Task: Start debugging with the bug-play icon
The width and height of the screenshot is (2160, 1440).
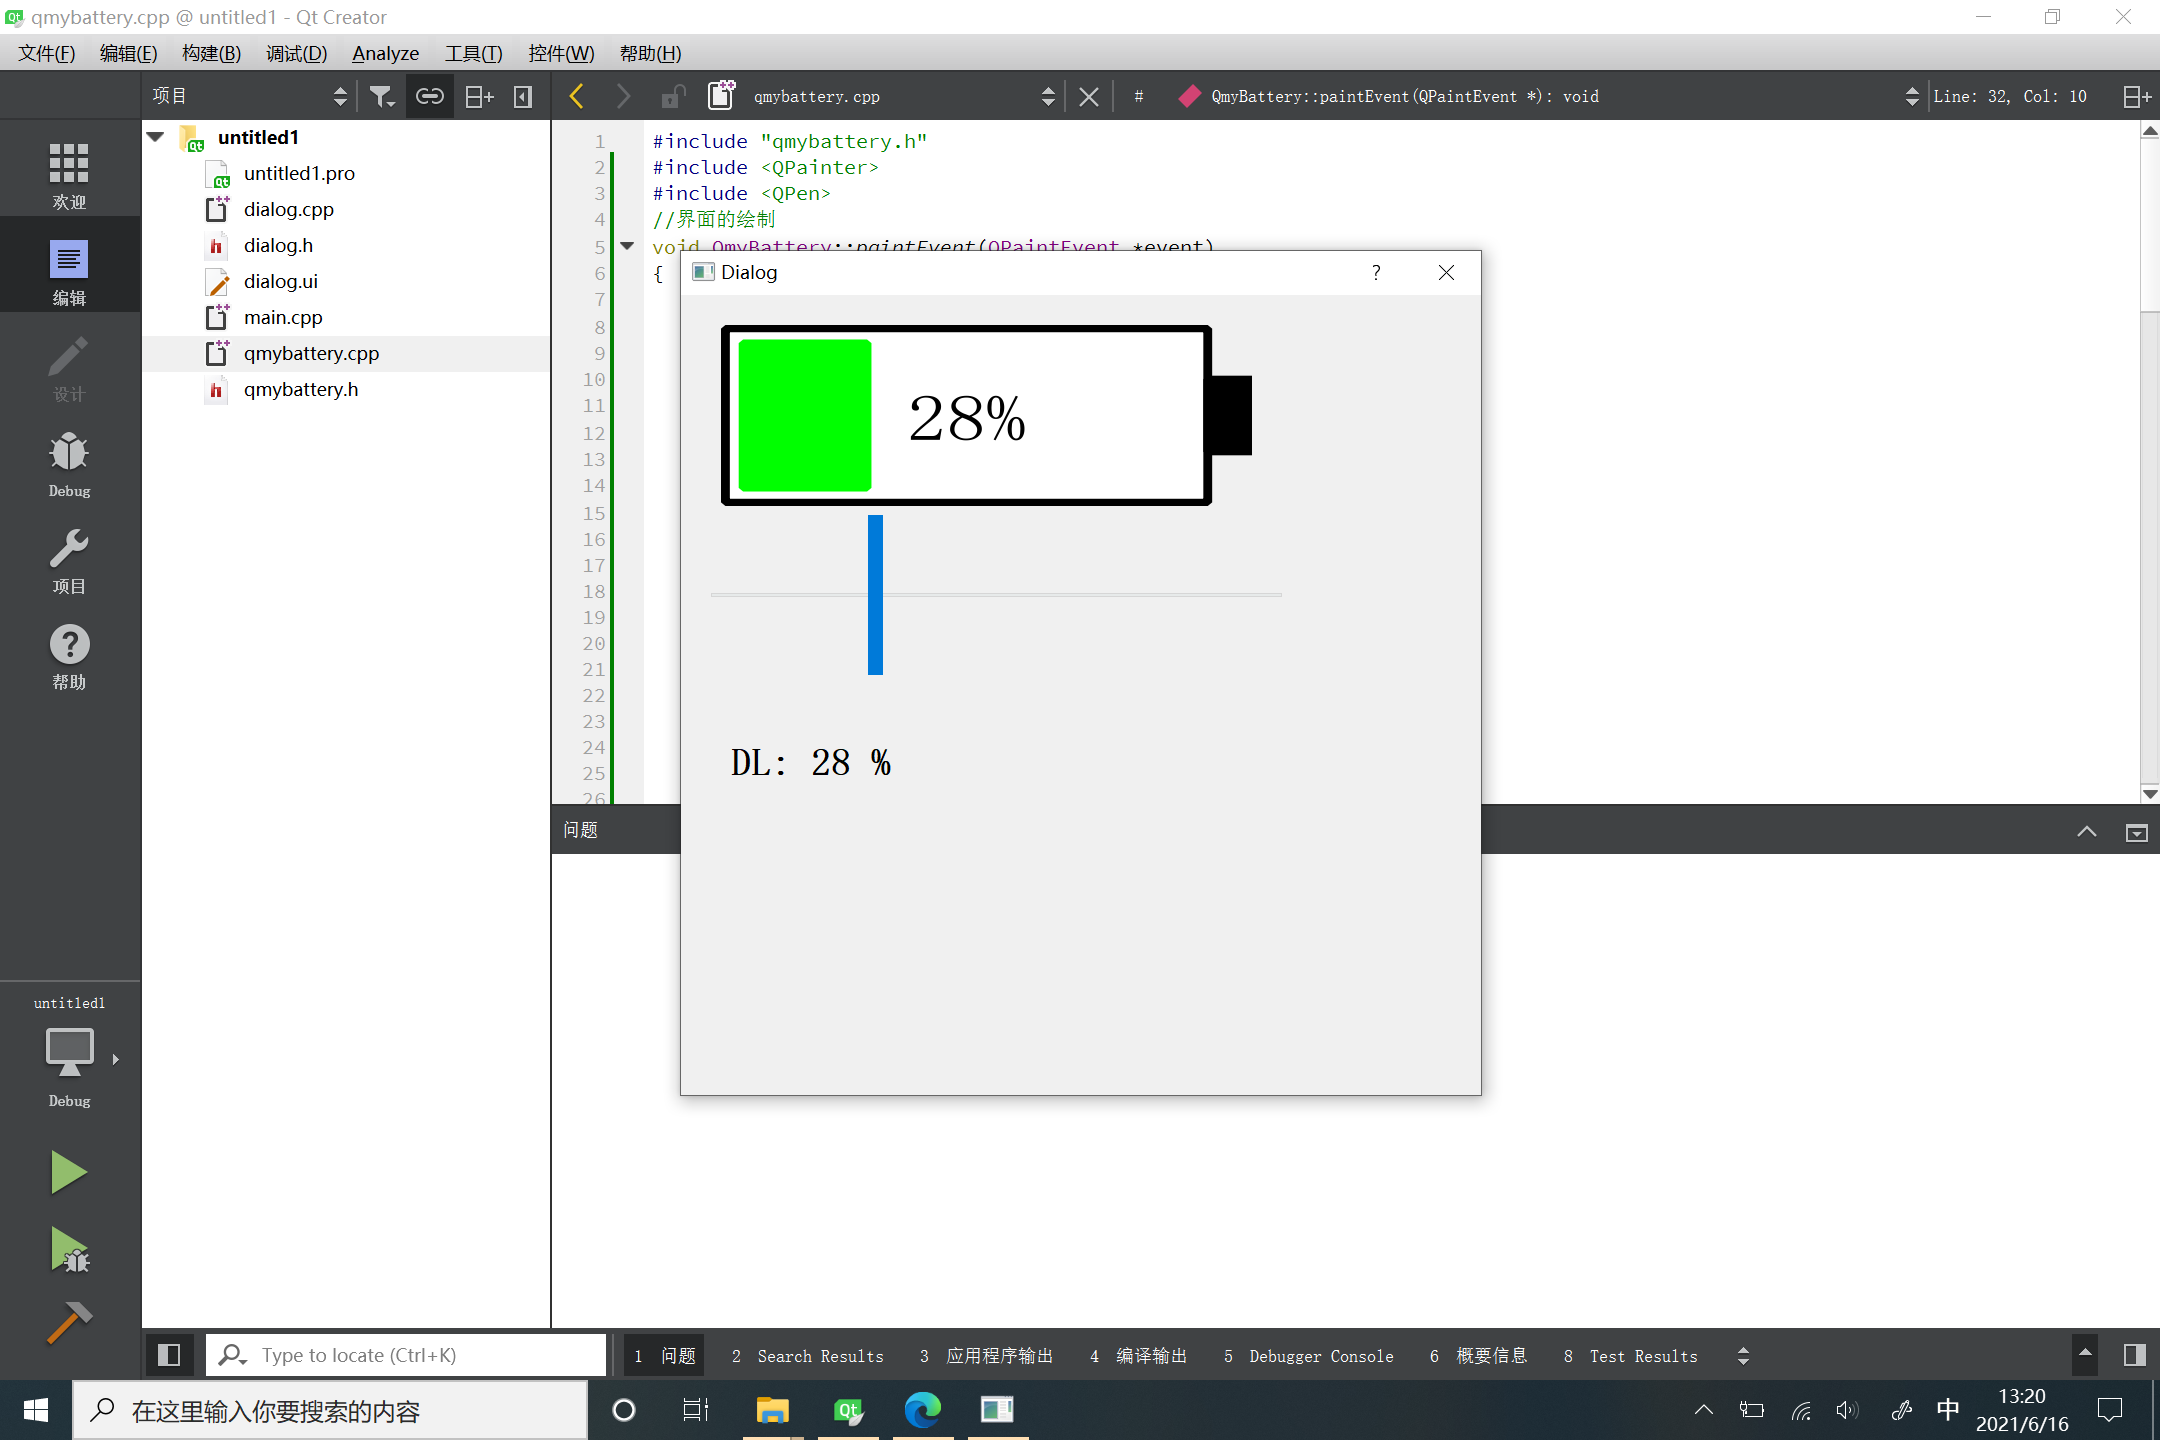Action: [68, 1249]
